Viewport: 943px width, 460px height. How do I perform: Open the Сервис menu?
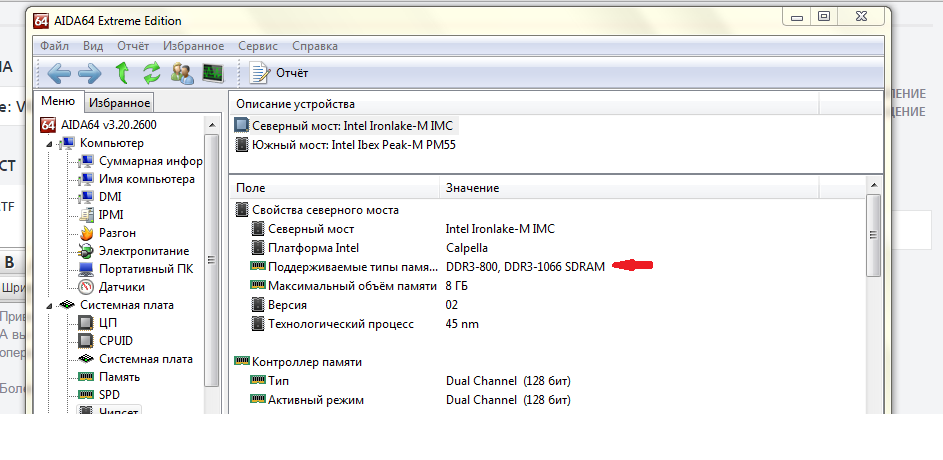click(258, 46)
